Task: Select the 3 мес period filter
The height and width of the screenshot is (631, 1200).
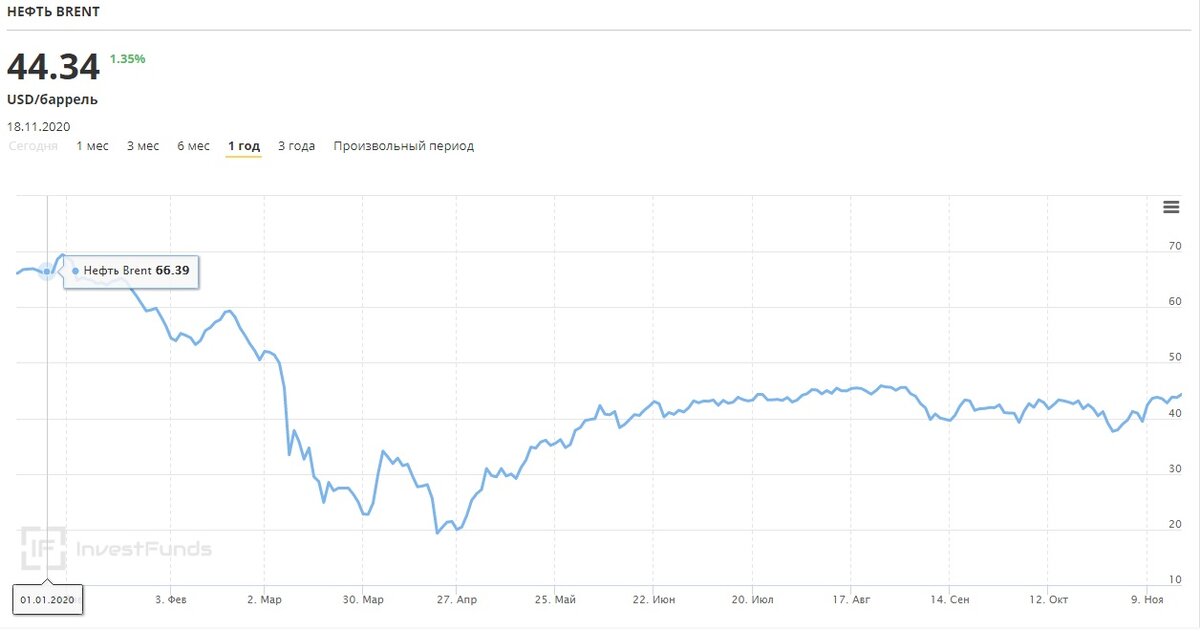Action: (x=142, y=145)
